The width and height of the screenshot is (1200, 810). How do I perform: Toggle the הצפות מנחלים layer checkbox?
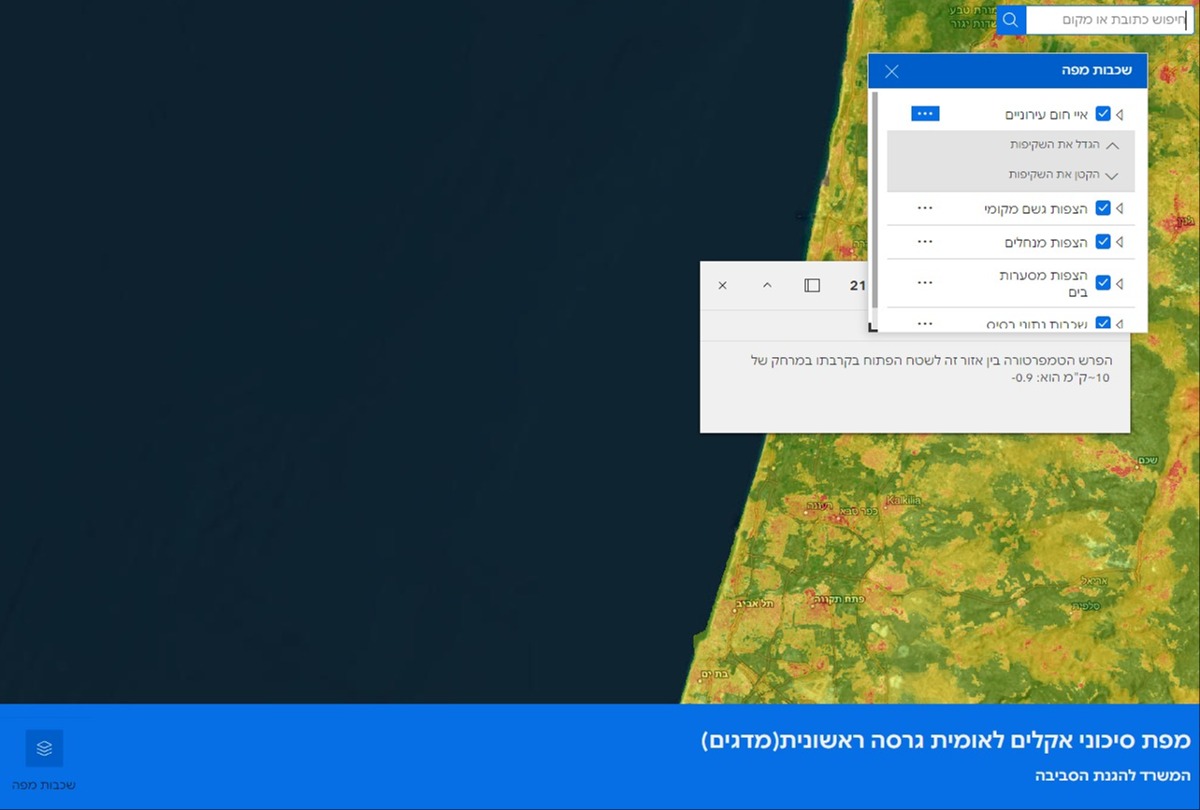[1103, 242]
